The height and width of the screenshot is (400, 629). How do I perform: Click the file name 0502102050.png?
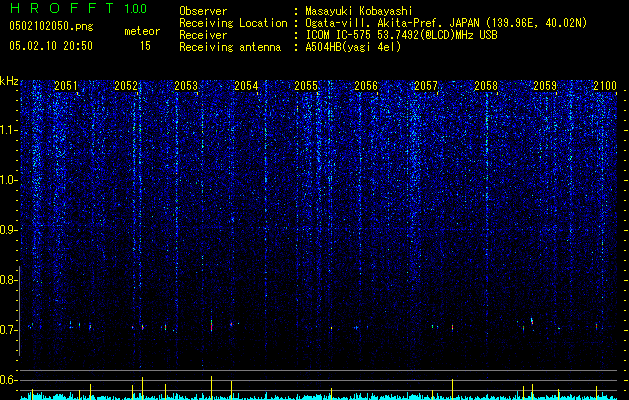coord(51,27)
